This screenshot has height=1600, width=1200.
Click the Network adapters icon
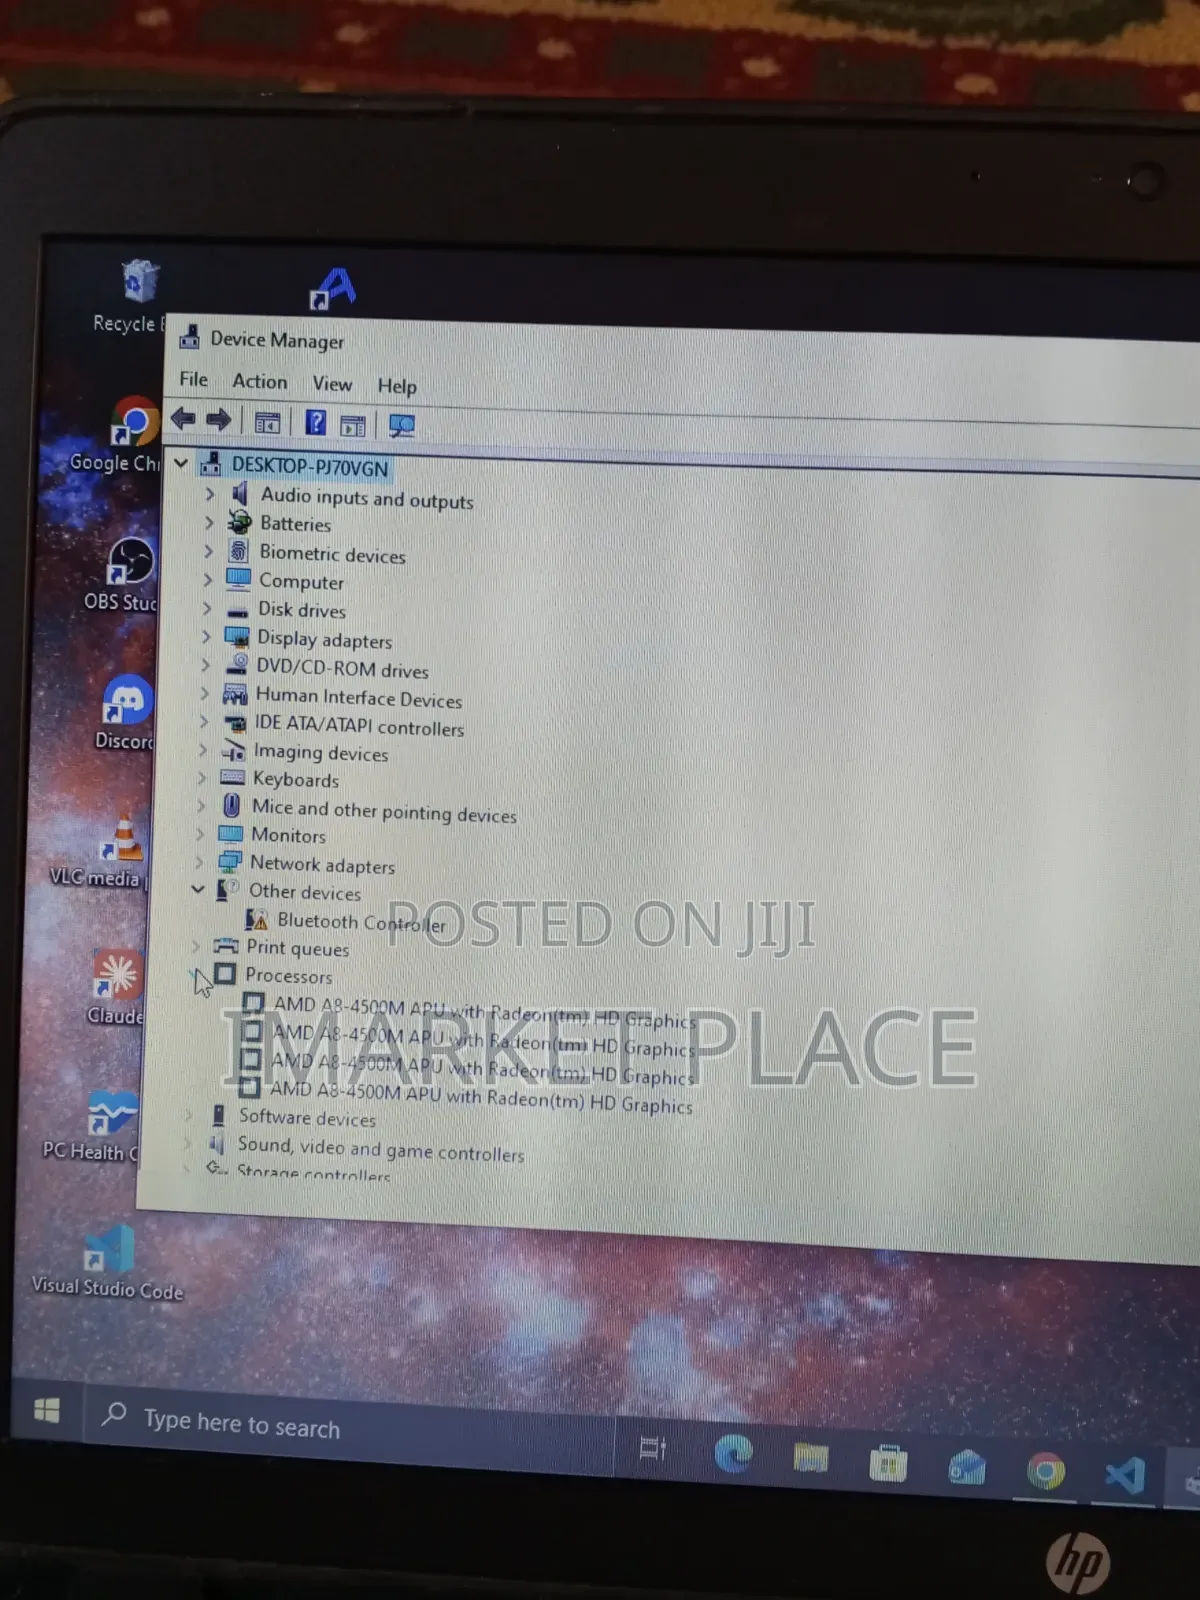click(230, 861)
